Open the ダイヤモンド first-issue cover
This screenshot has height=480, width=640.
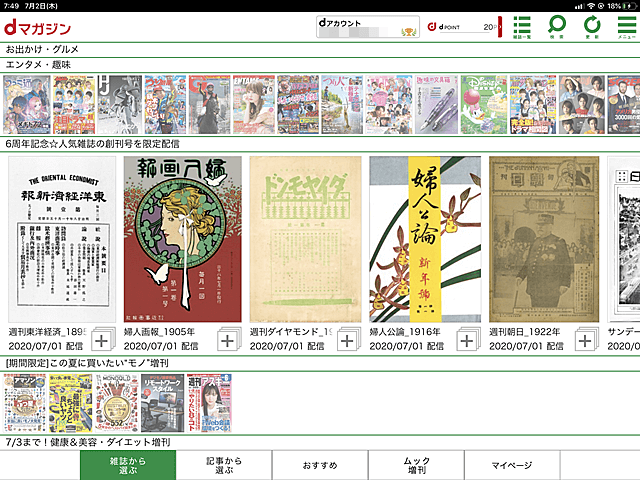pyautogui.click(x=305, y=240)
